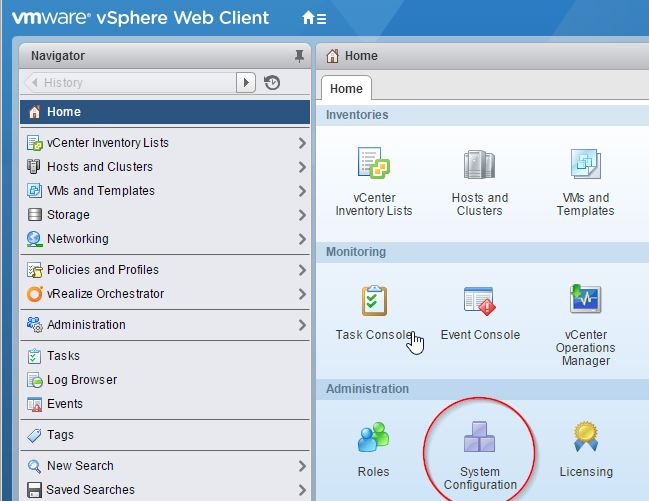Open Administration in the Navigator

click(165, 325)
